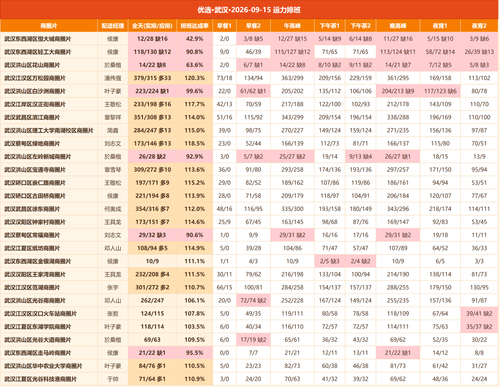Select the 95.5% rate cell
The image size is (500, 387).
tap(195, 353)
